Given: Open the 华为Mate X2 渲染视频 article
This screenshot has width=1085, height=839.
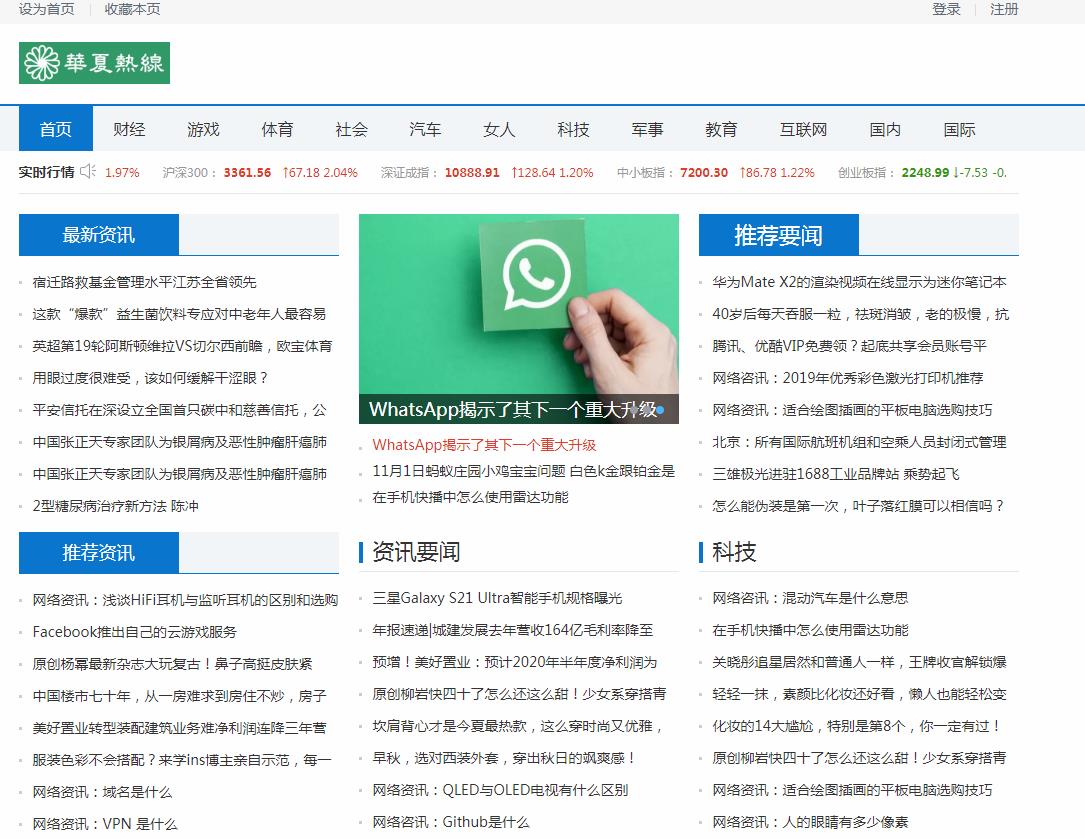Looking at the screenshot, I should [x=859, y=282].
